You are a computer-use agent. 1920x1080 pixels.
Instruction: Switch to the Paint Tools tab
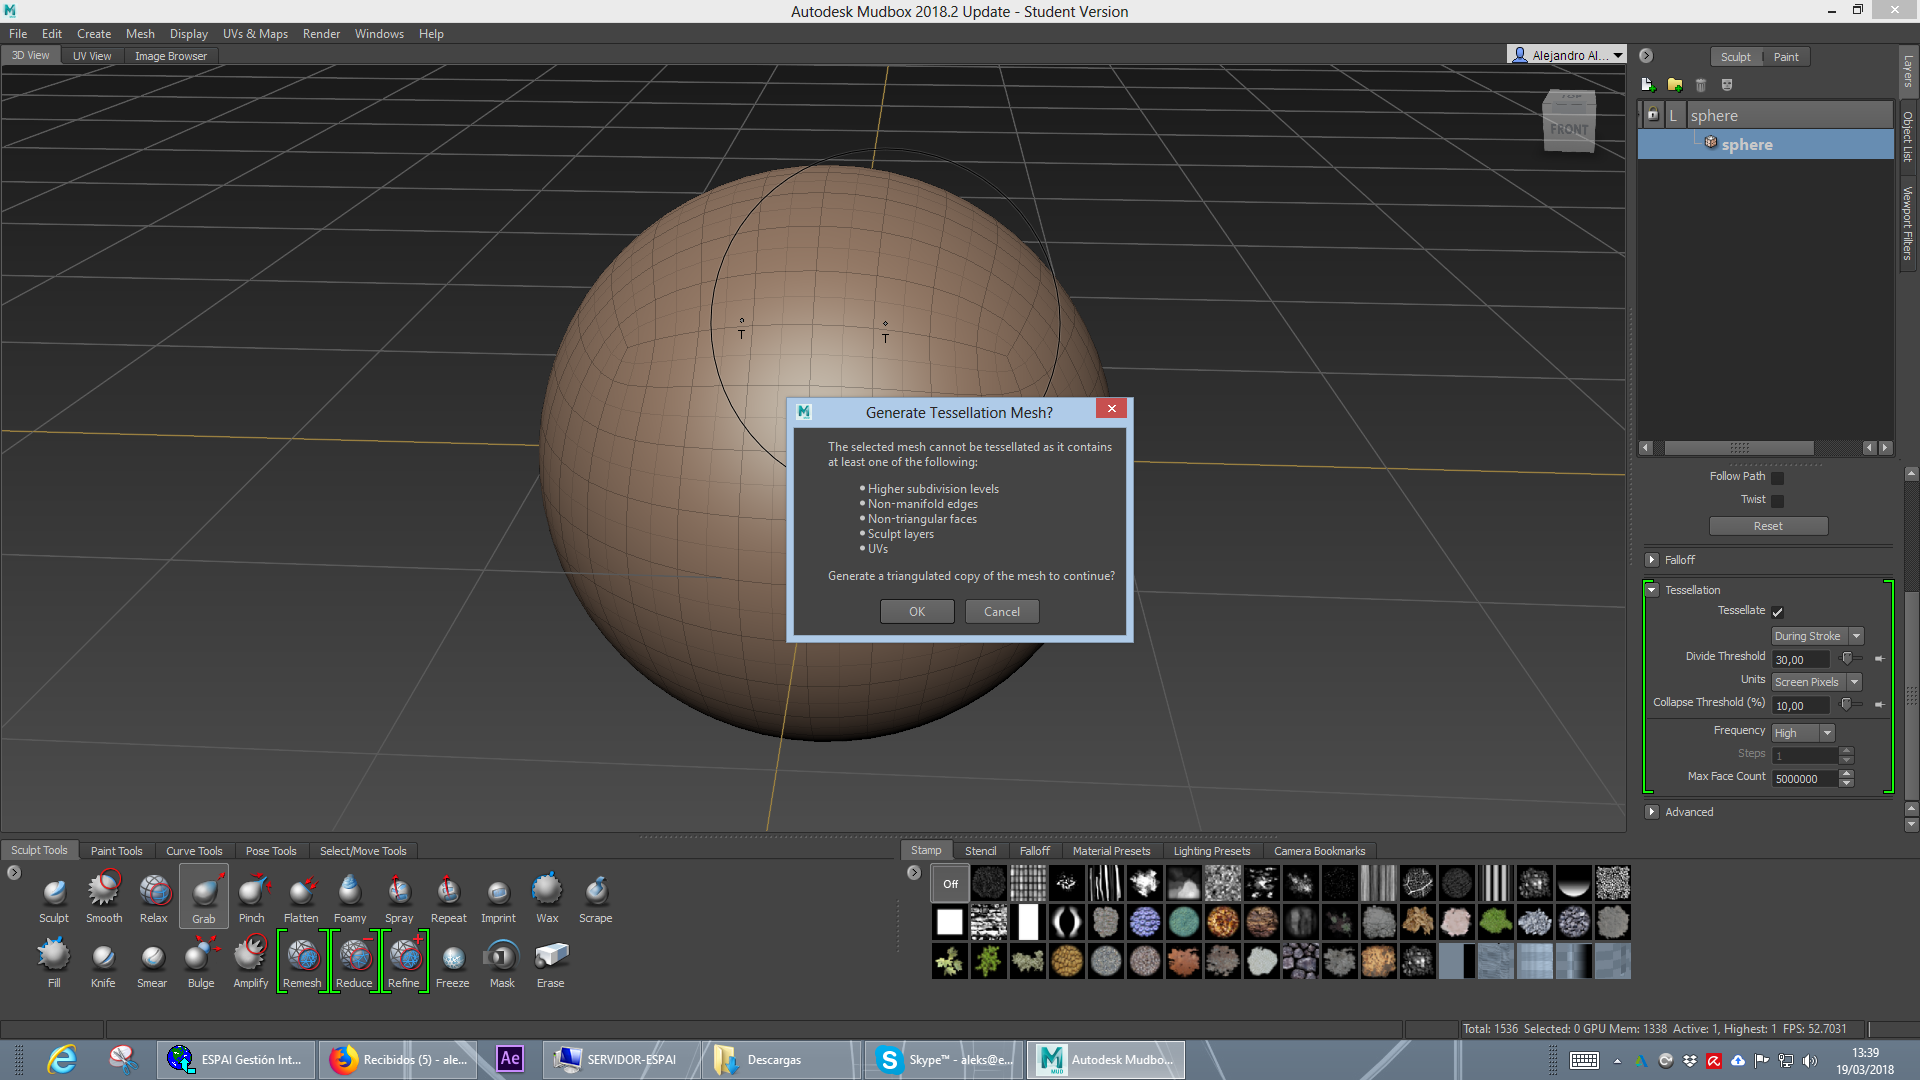coord(116,851)
